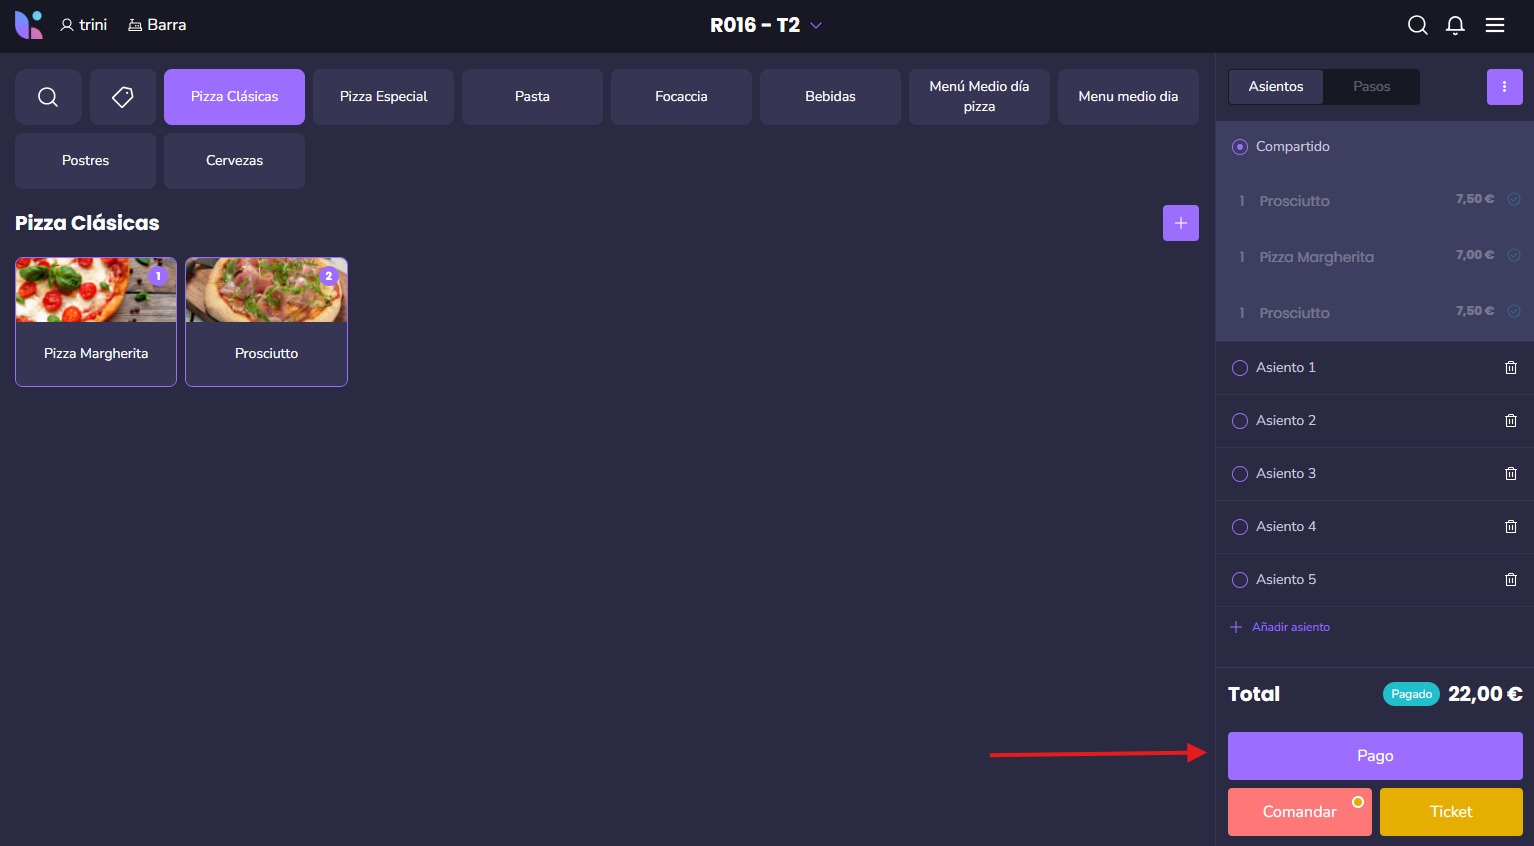The width and height of the screenshot is (1534, 846).
Task: Click the product search tile
Action: pos(48,97)
